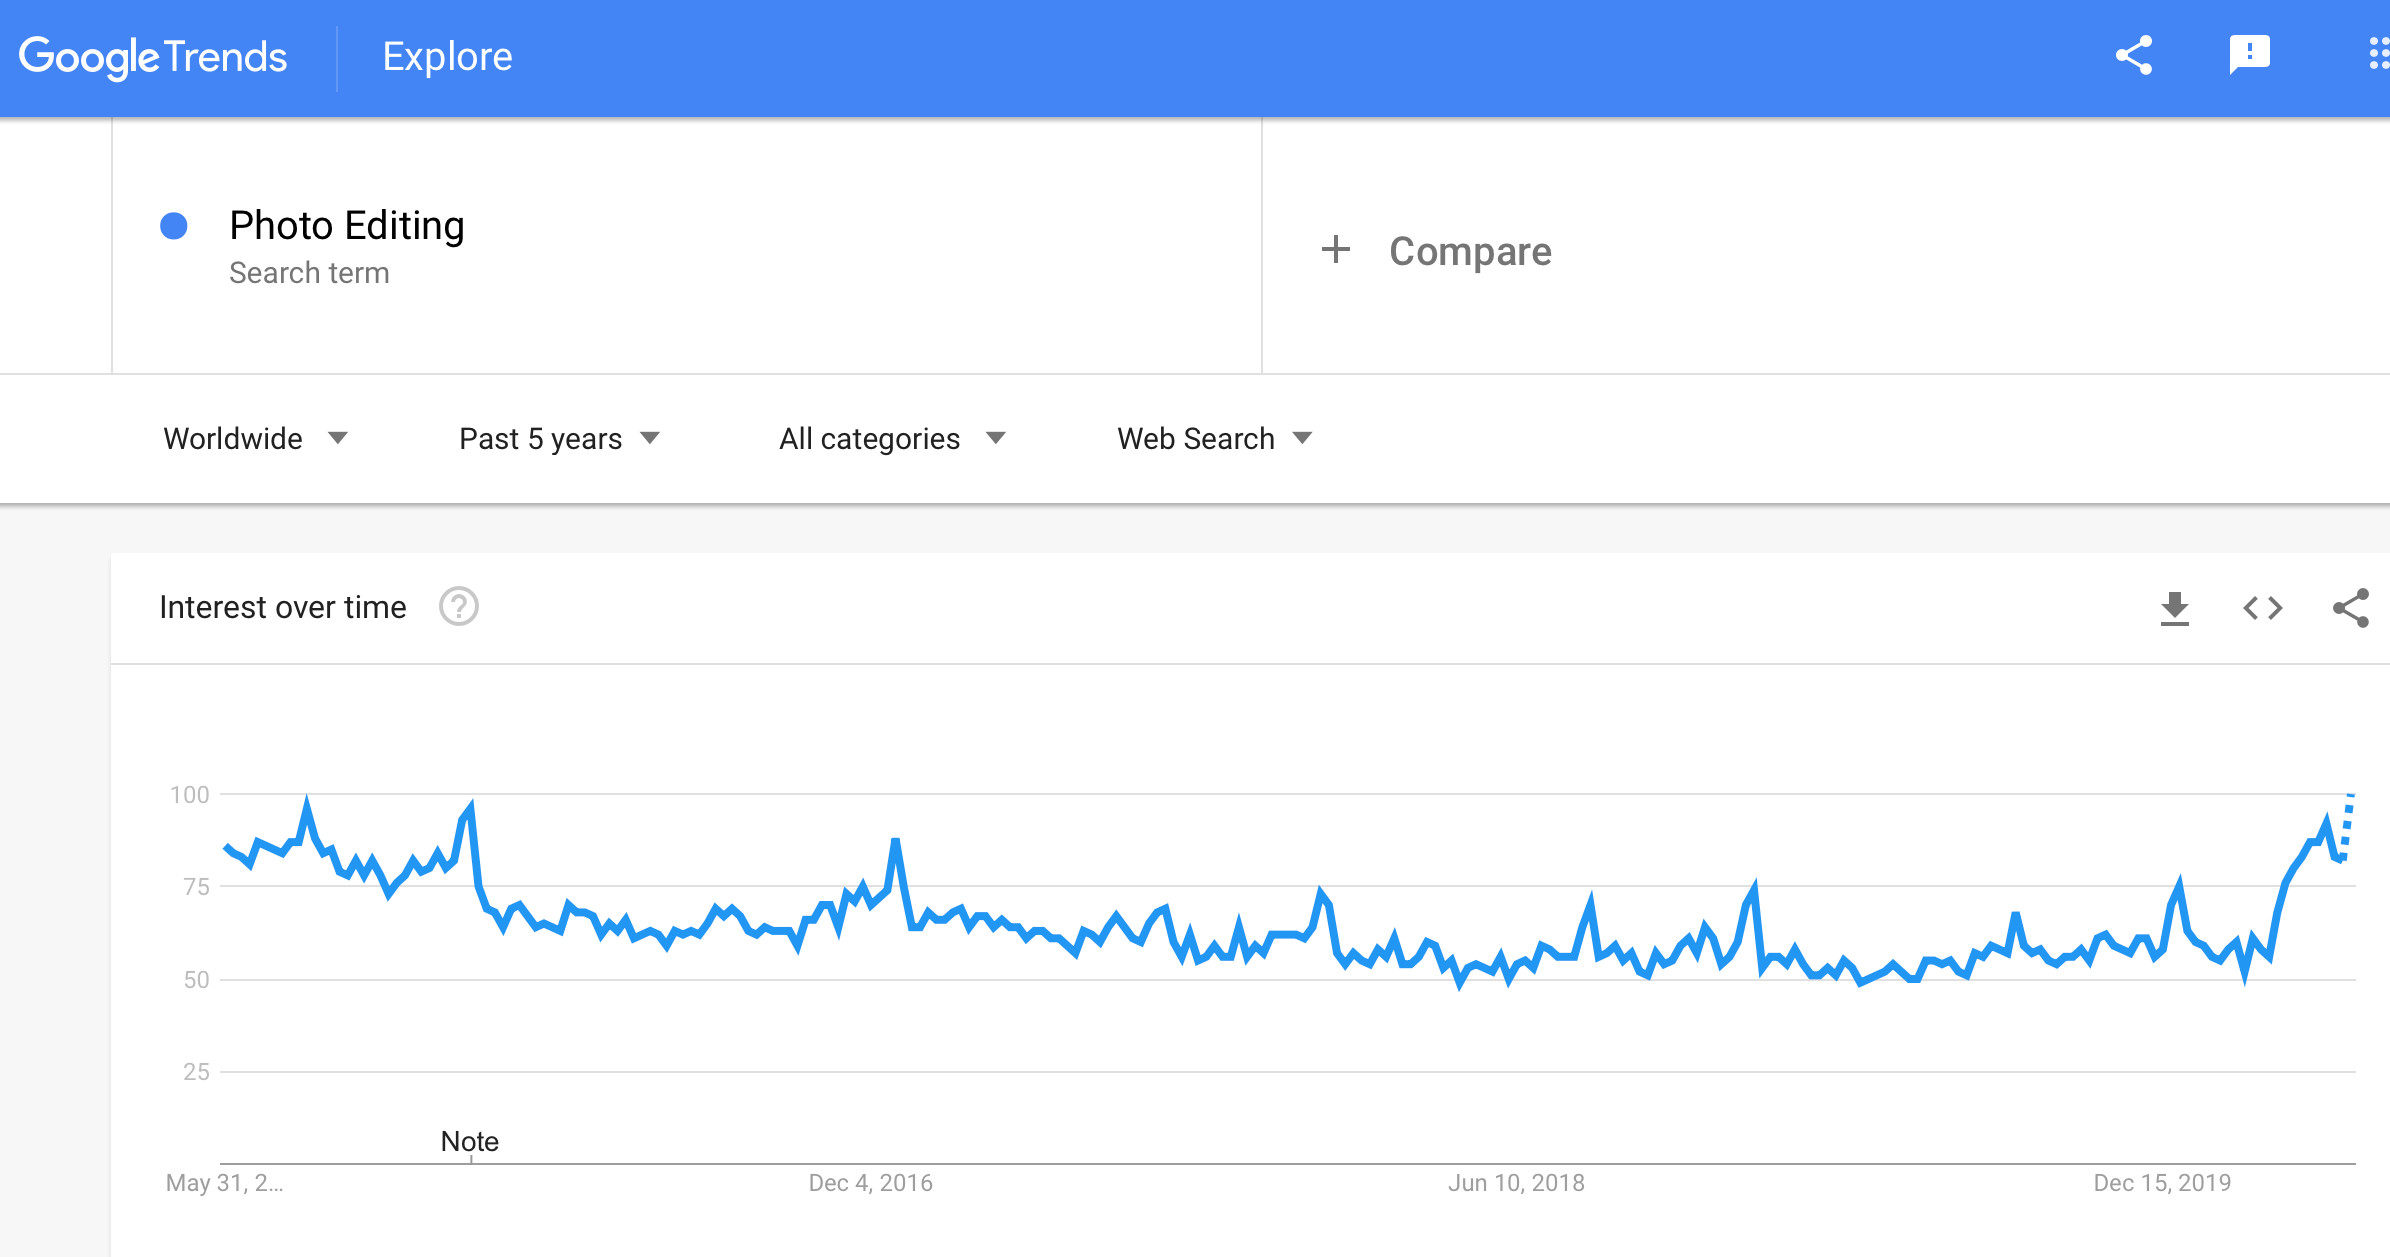The width and height of the screenshot is (2390, 1257).
Task: Download the Interest over time CSV
Action: [2174, 608]
